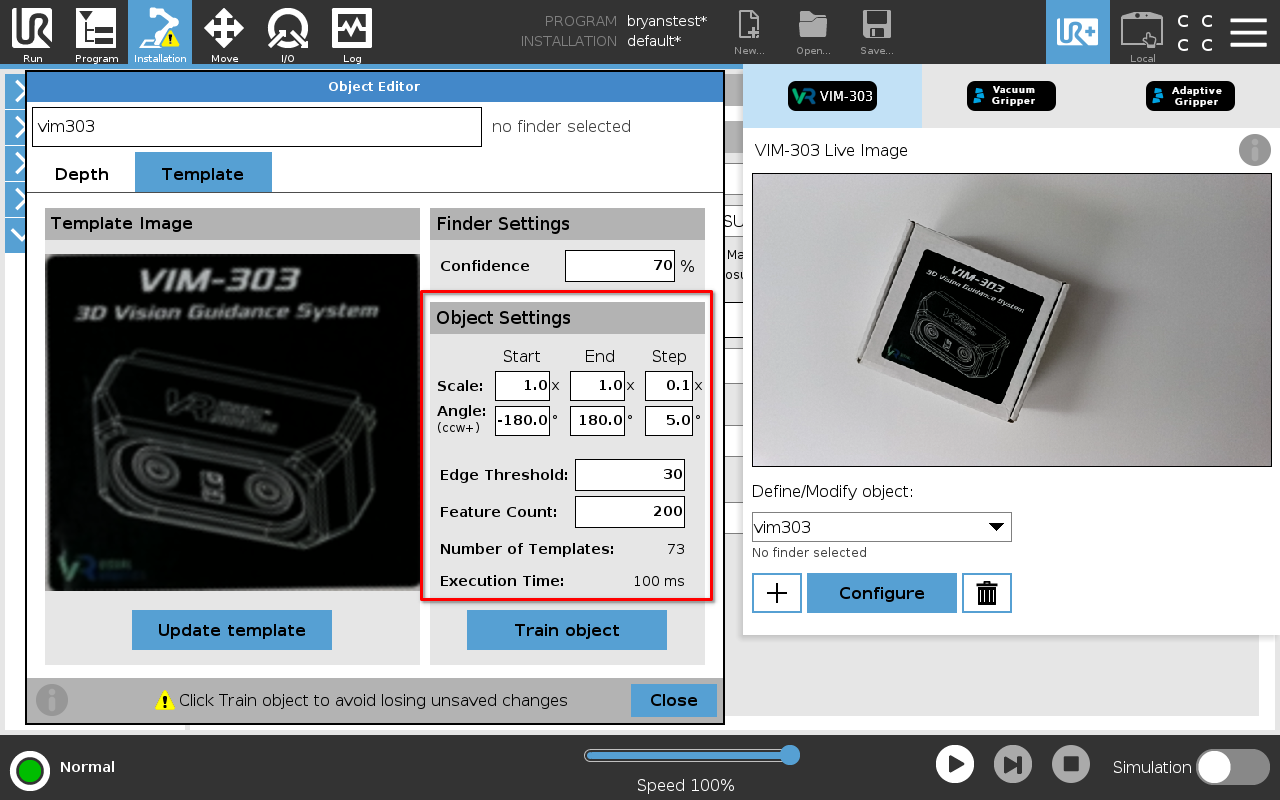Image resolution: width=1280 pixels, height=800 pixels.
Task: Click the object name field containing vim303
Action: click(257, 127)
